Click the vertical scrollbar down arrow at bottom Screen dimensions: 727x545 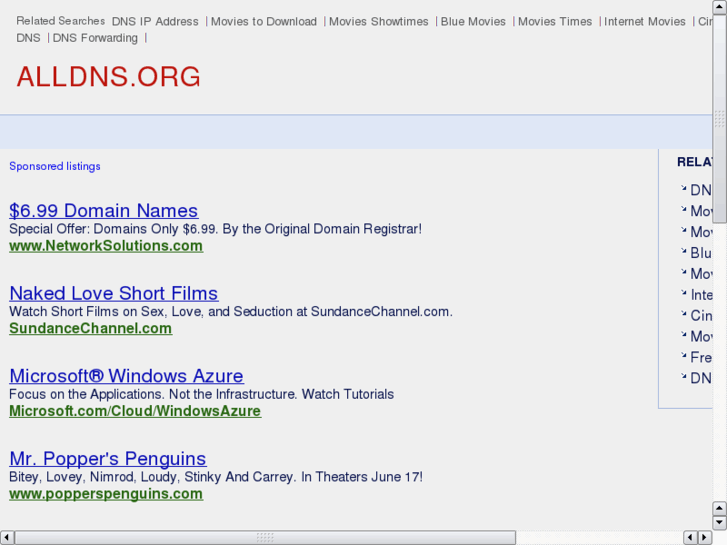719,523
